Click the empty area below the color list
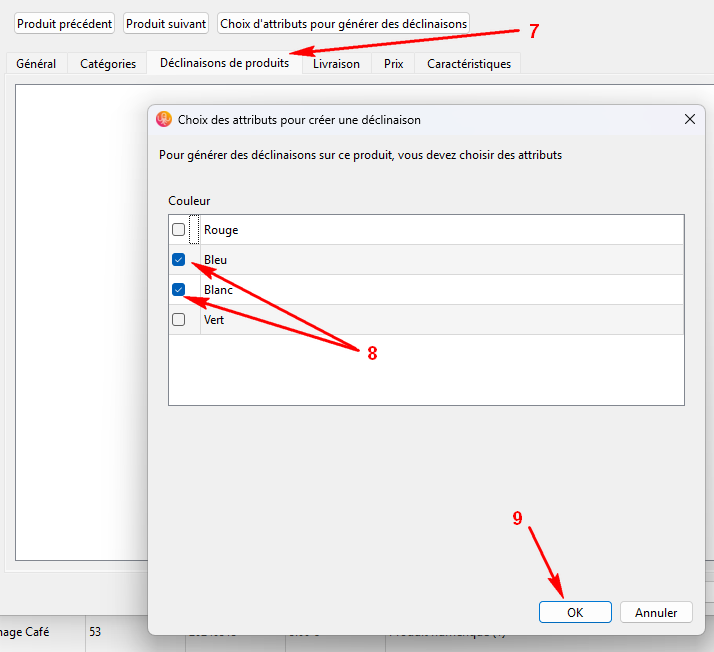 coord(426,370)
